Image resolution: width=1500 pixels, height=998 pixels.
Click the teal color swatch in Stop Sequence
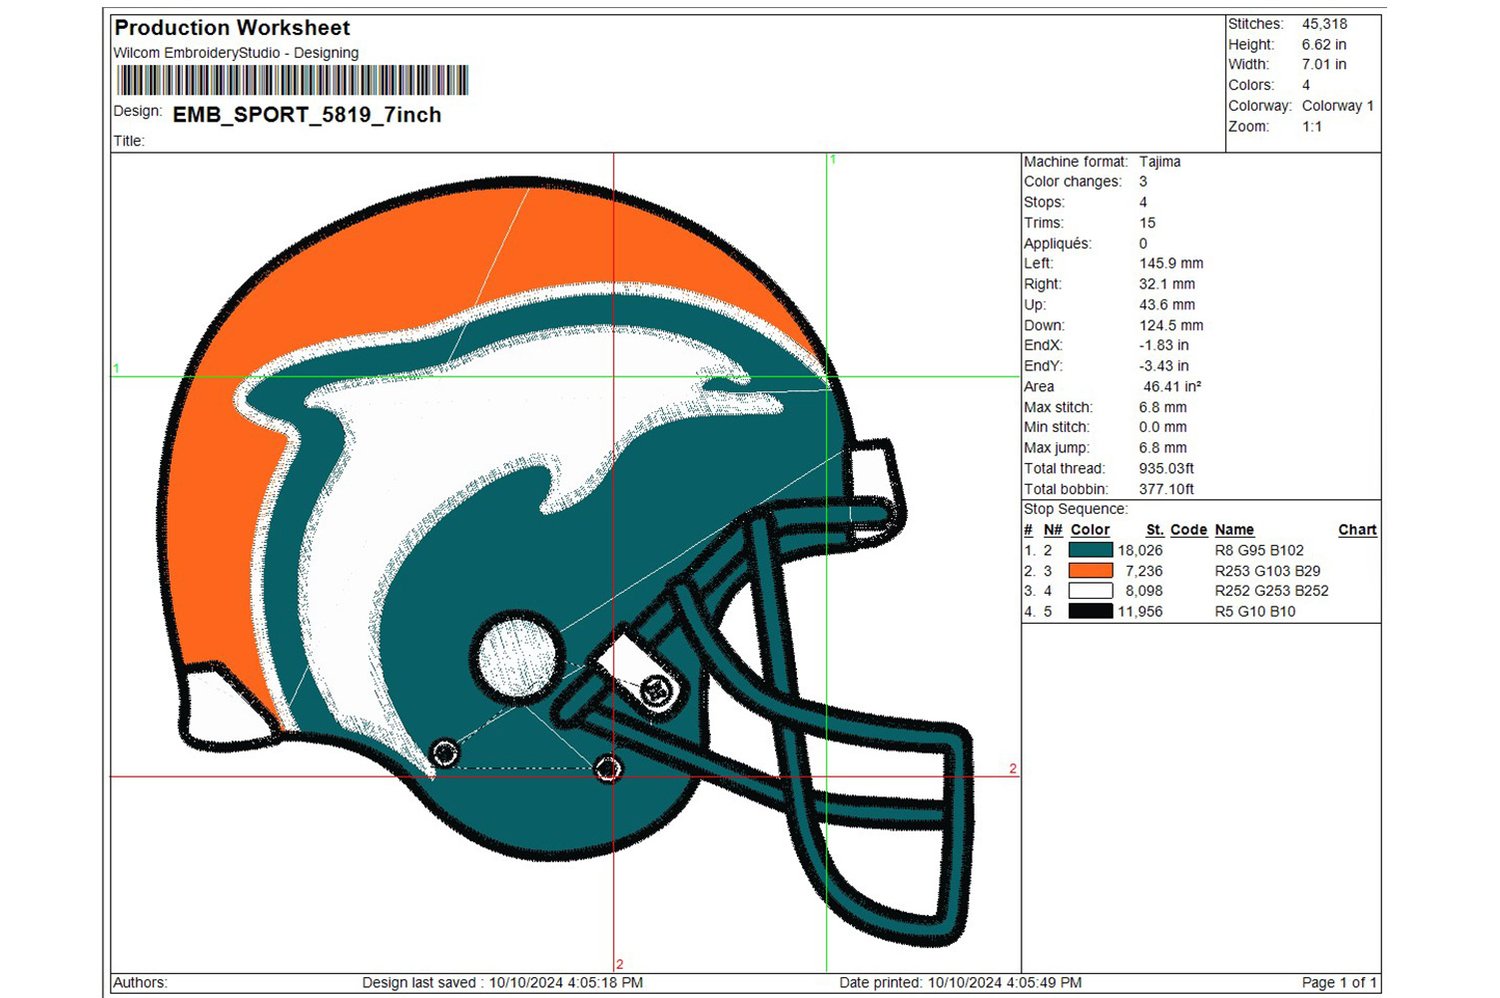(1090, 550)
